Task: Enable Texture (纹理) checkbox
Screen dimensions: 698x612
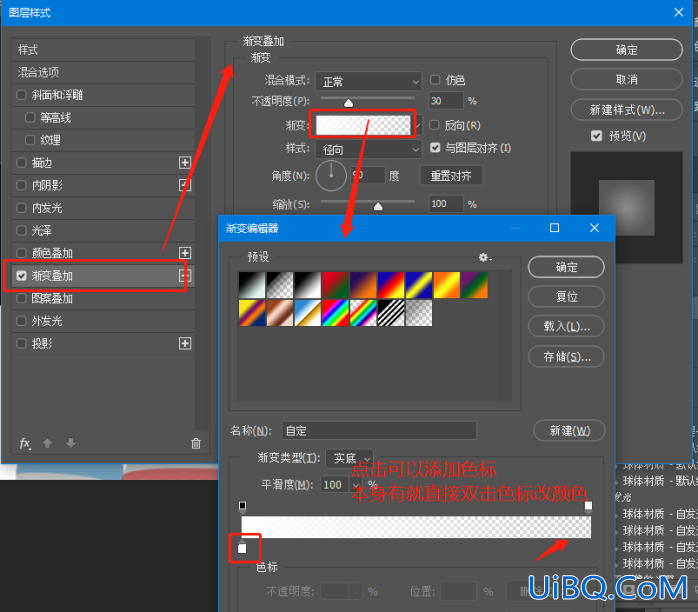Action: click(30, 140)
